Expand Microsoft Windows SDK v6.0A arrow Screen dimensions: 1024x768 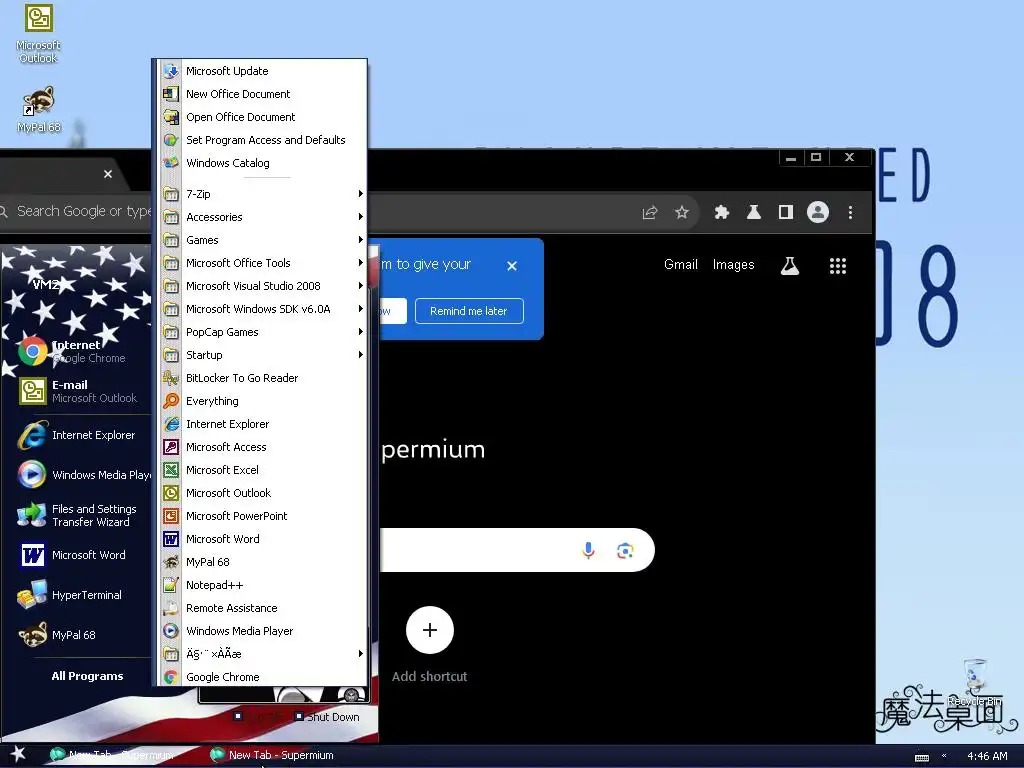360,308
